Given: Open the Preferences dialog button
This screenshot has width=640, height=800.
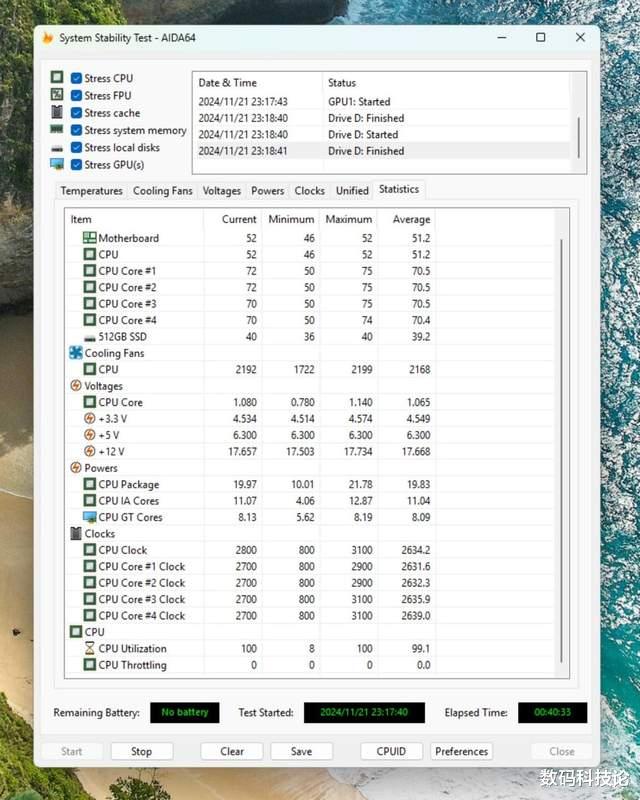Looking at the screenshot, I should point(461,752).
